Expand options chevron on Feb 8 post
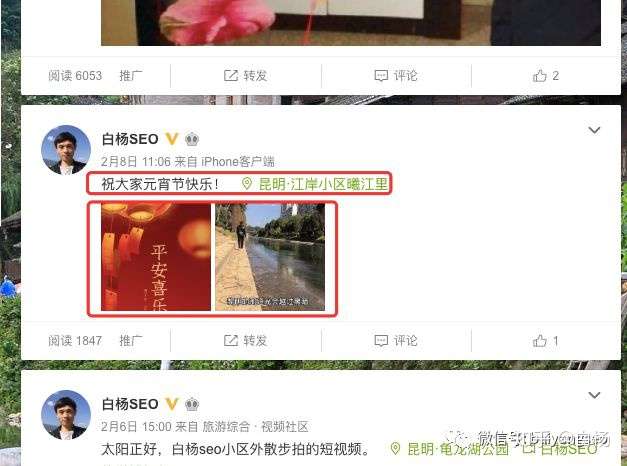Viewport: 627px width, 466px height. (x=594, y=130)
